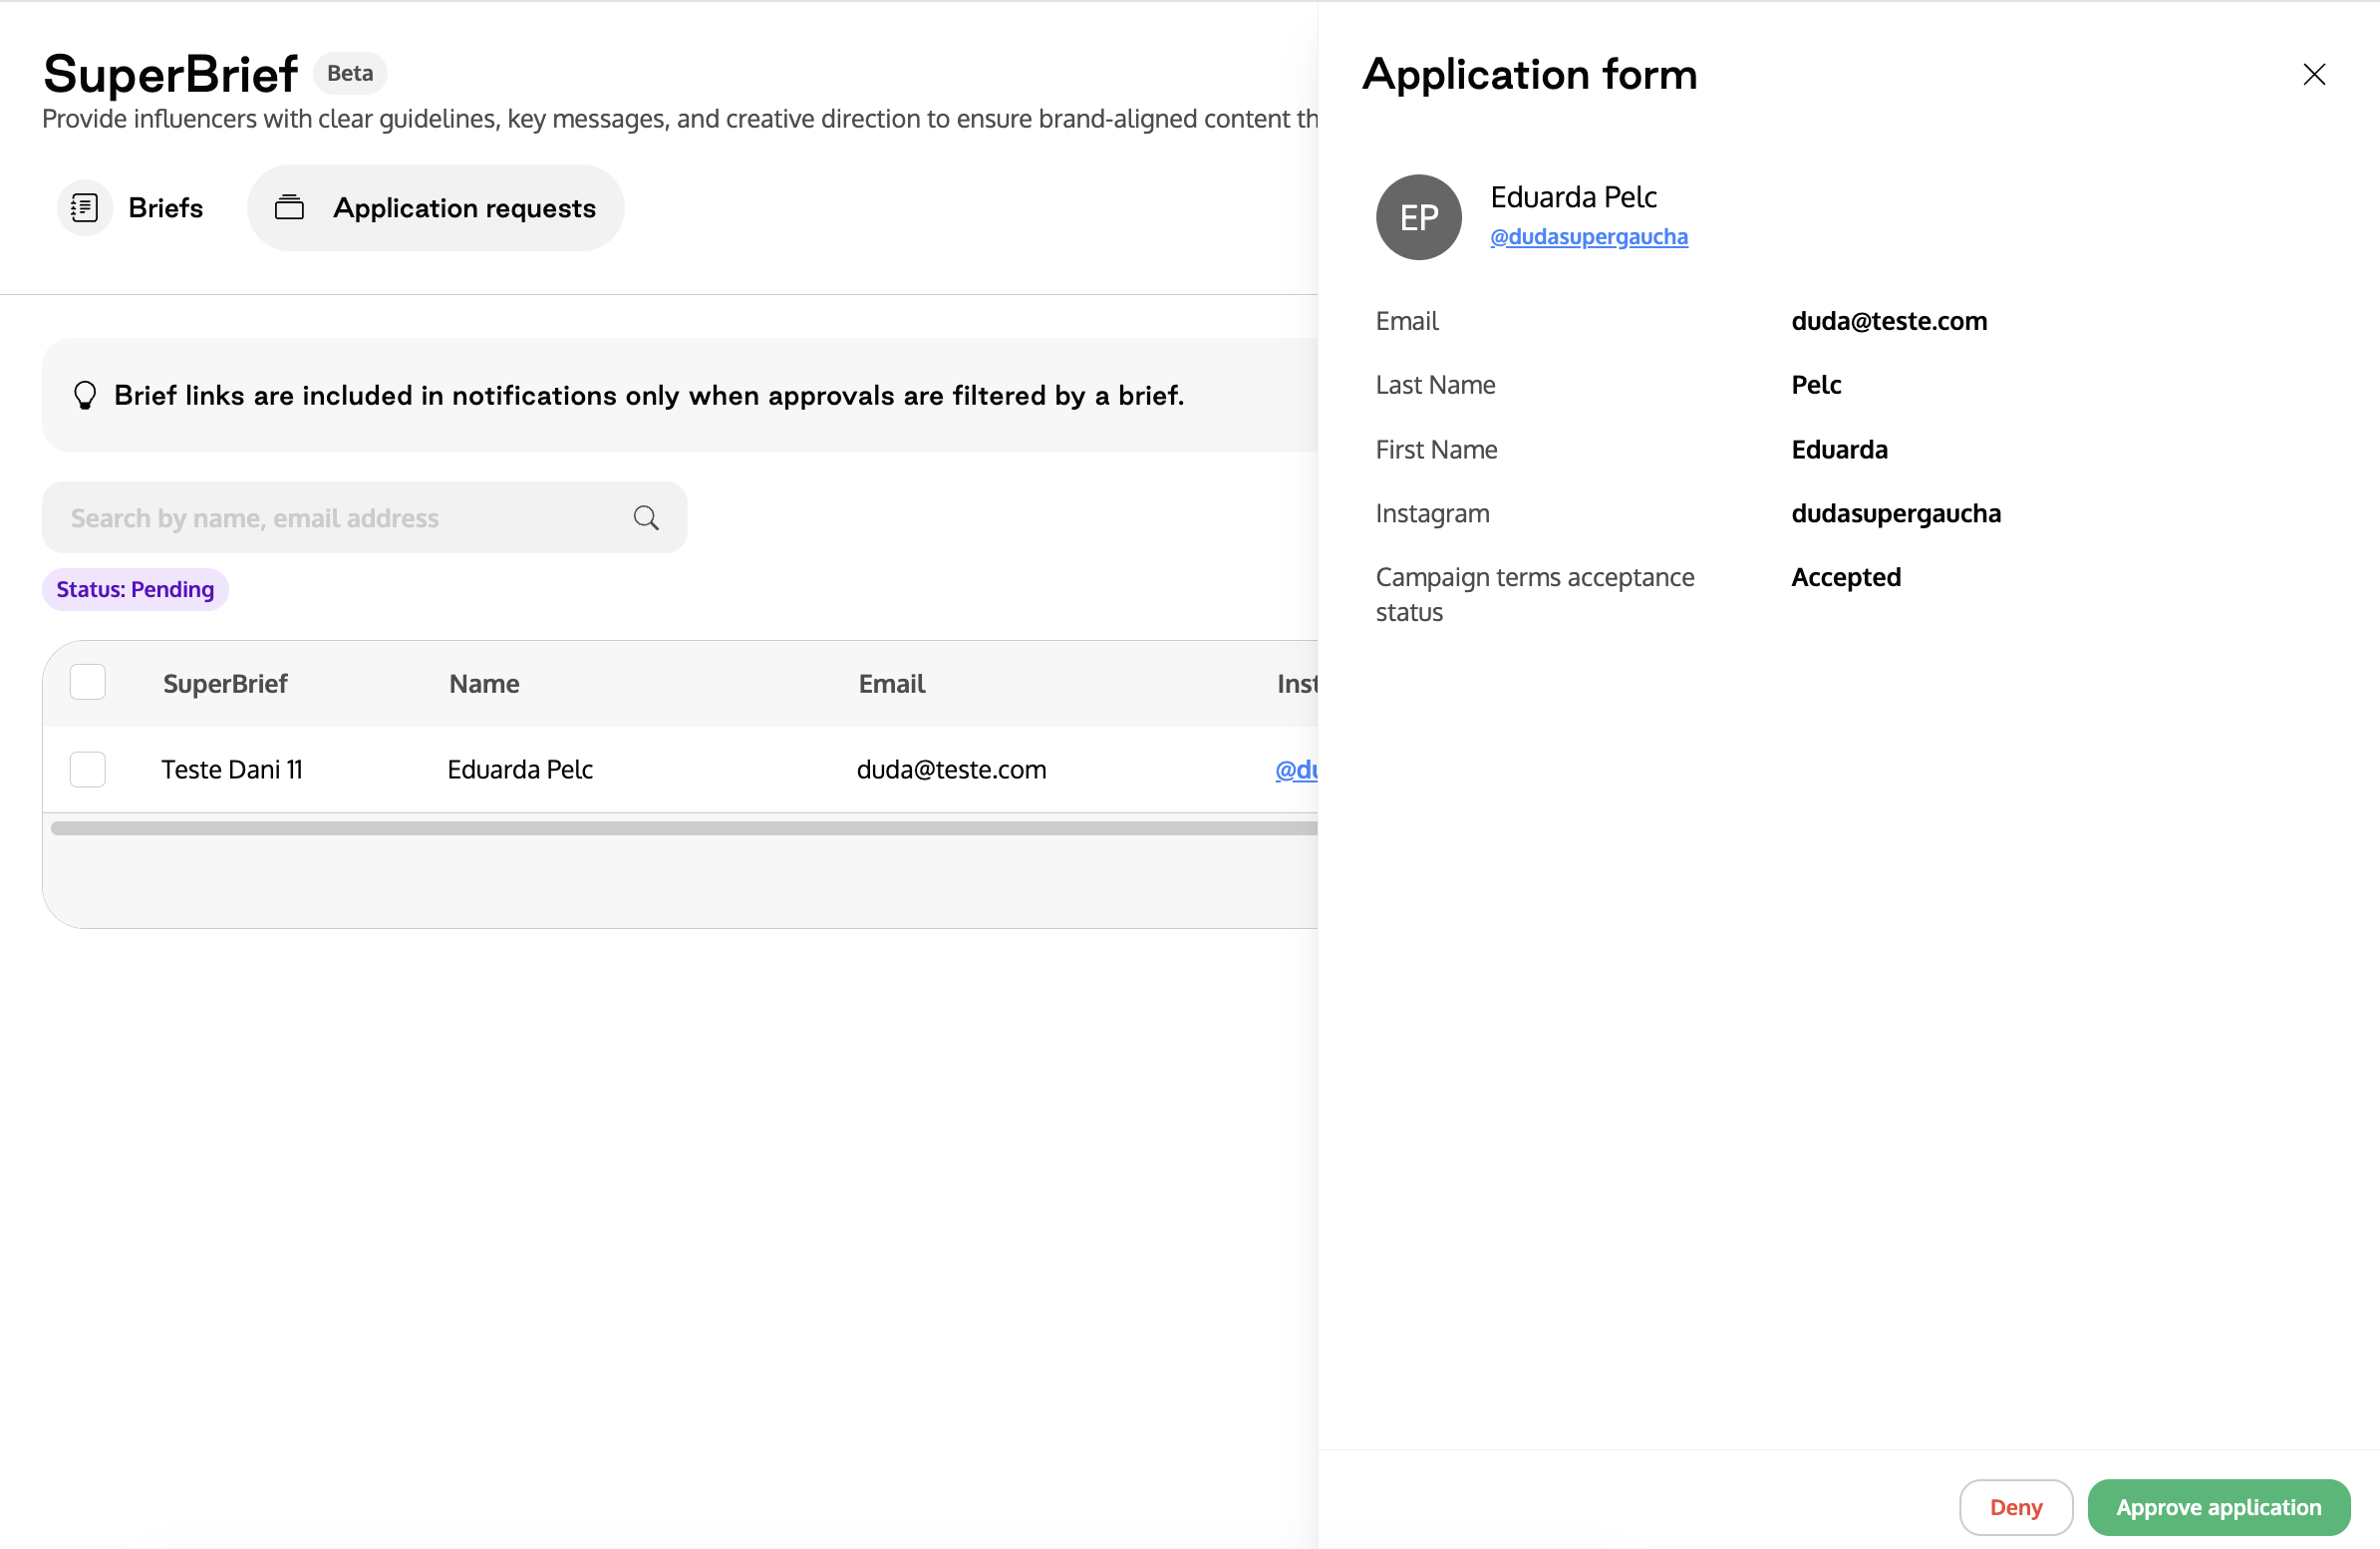
Task: Click the Instagram value dudasupergaucha
Action: coord(1896,514)
